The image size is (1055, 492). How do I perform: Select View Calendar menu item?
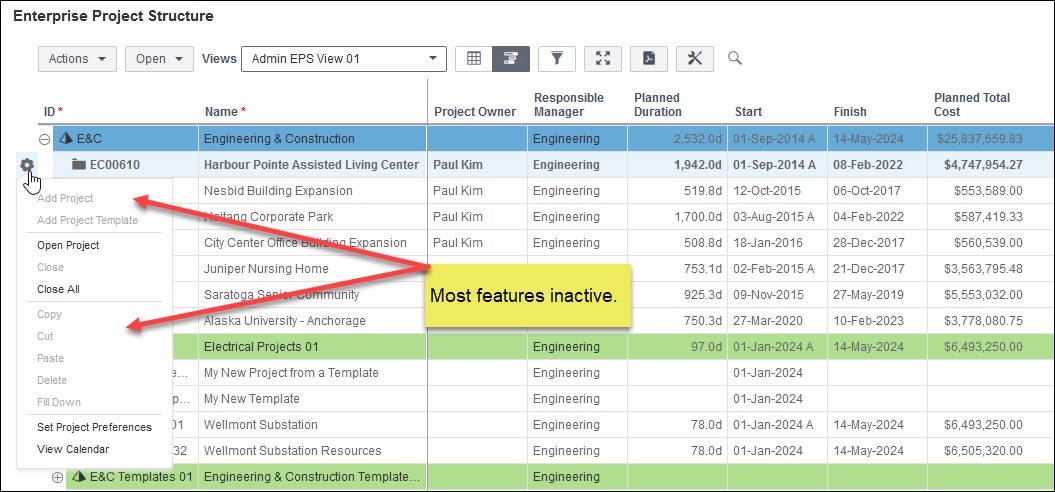point(73,450)
